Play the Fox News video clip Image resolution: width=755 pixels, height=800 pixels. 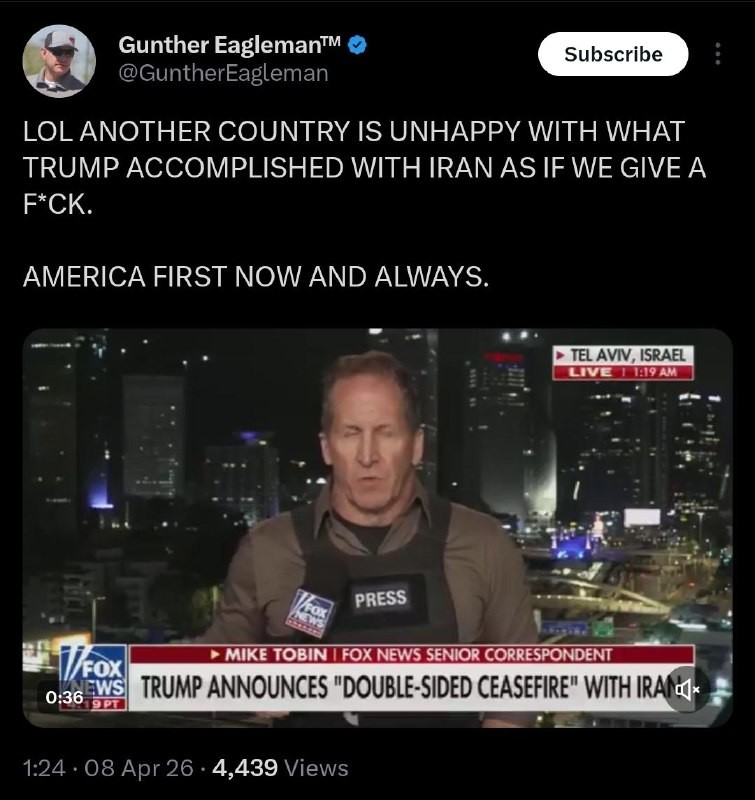click(x=378, y=528)
